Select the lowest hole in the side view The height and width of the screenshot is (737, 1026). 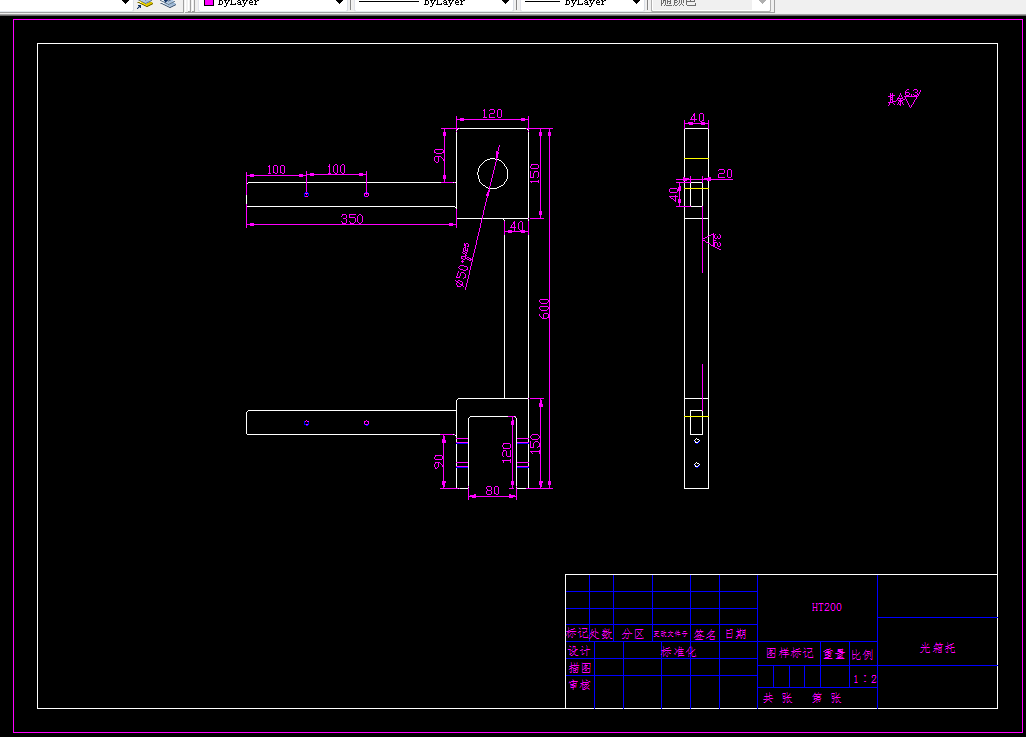point(697,465)
